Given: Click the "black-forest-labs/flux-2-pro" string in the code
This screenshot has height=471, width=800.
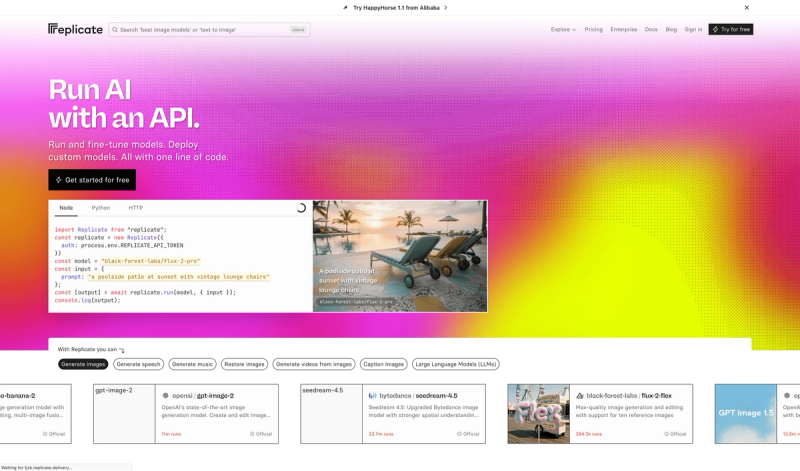Looking at the screenshot, I should point(151,261).
